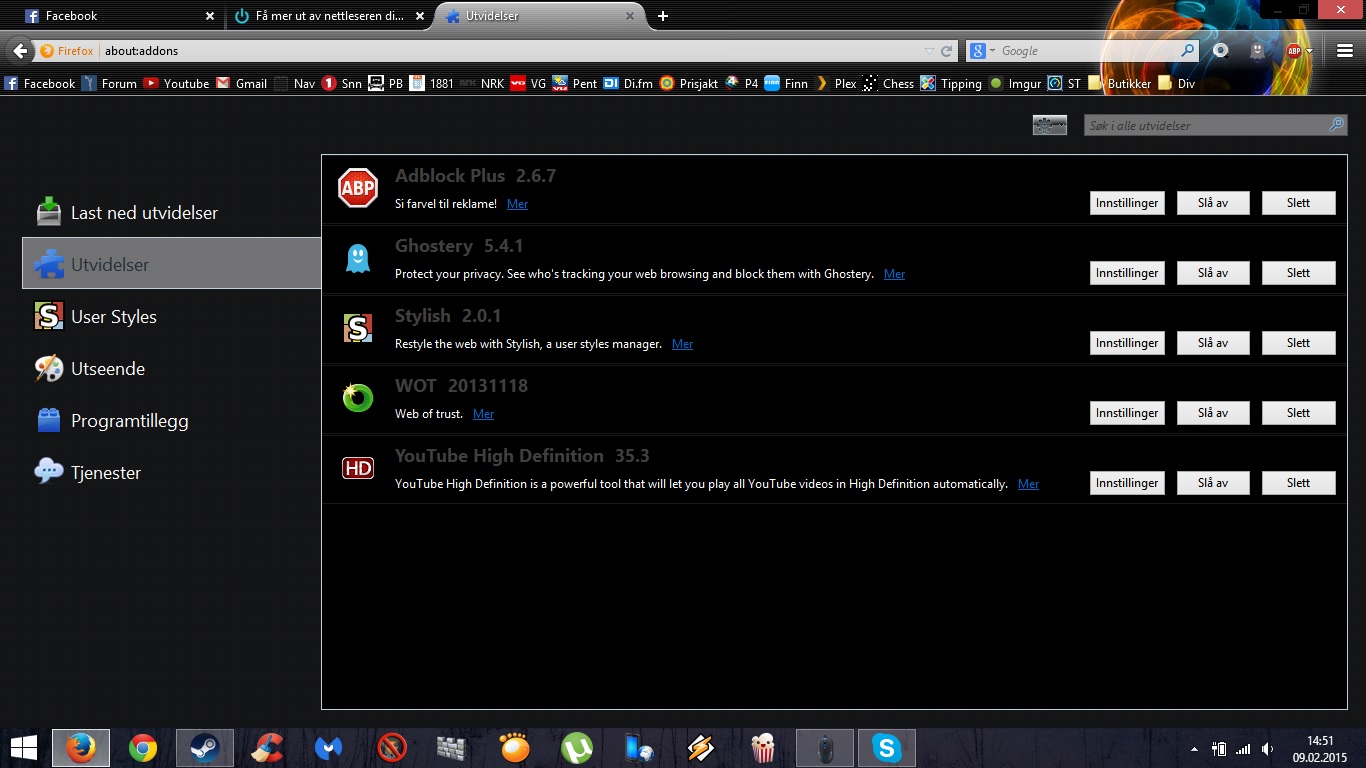Launch Steam from the taskbar
This screenshot has width=1366, height=768.
205,748
